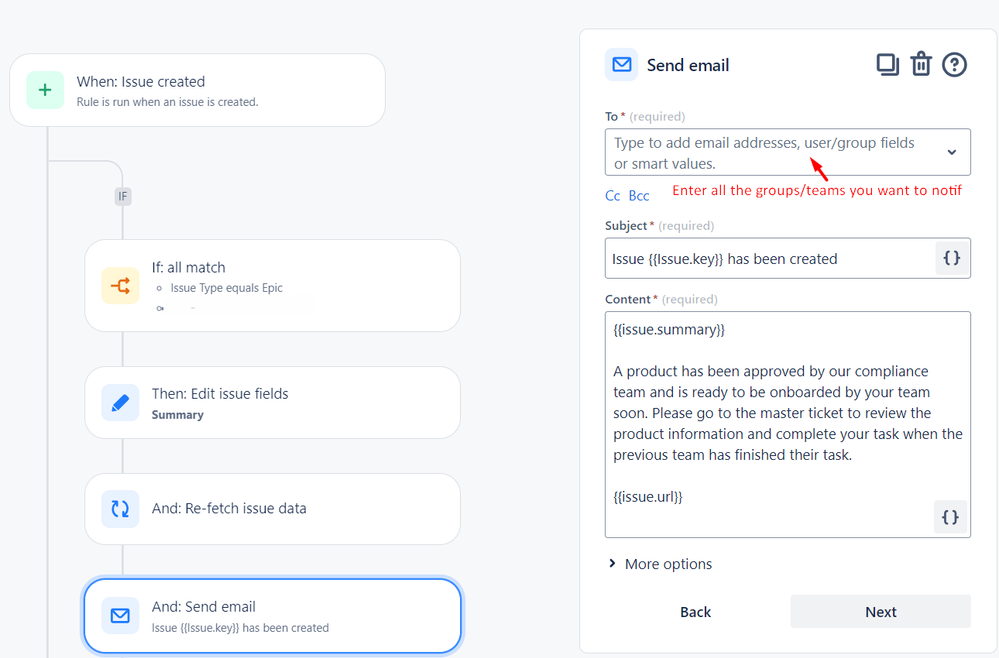Open the To recipients dropdown arrow

[951, 152]
